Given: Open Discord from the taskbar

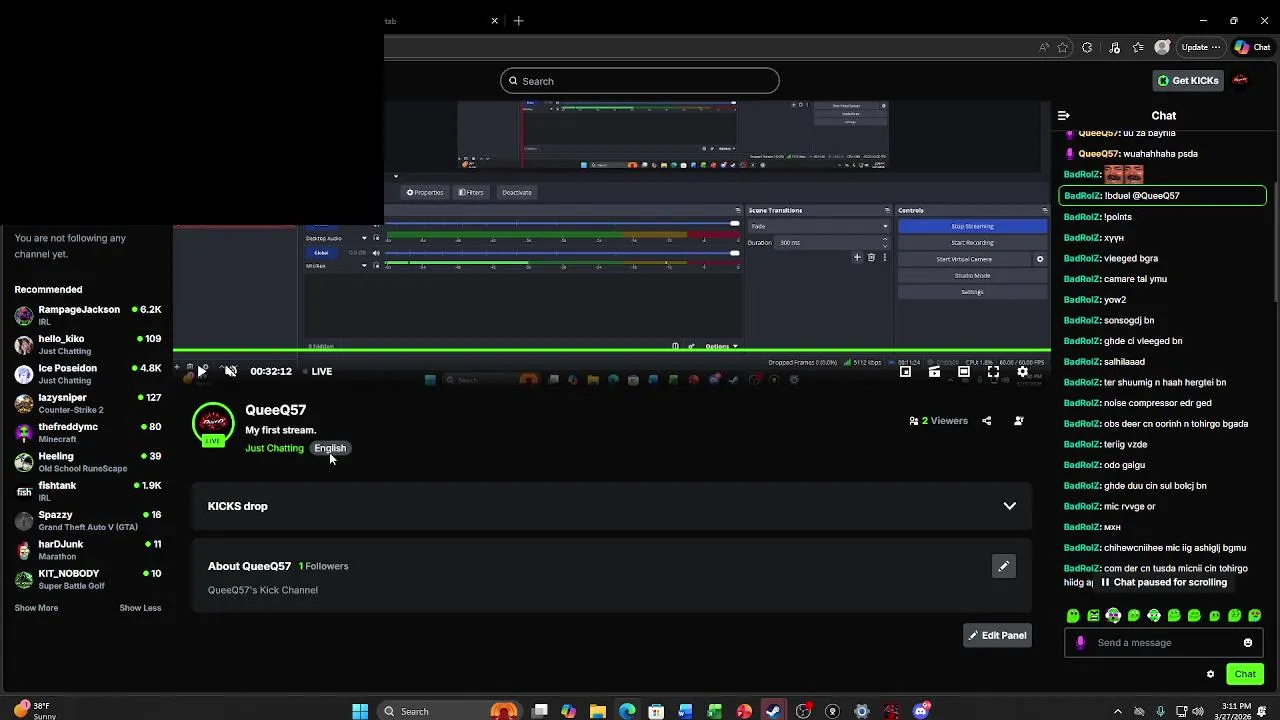Looking at the screenshot, I should [x=921, y=711].
